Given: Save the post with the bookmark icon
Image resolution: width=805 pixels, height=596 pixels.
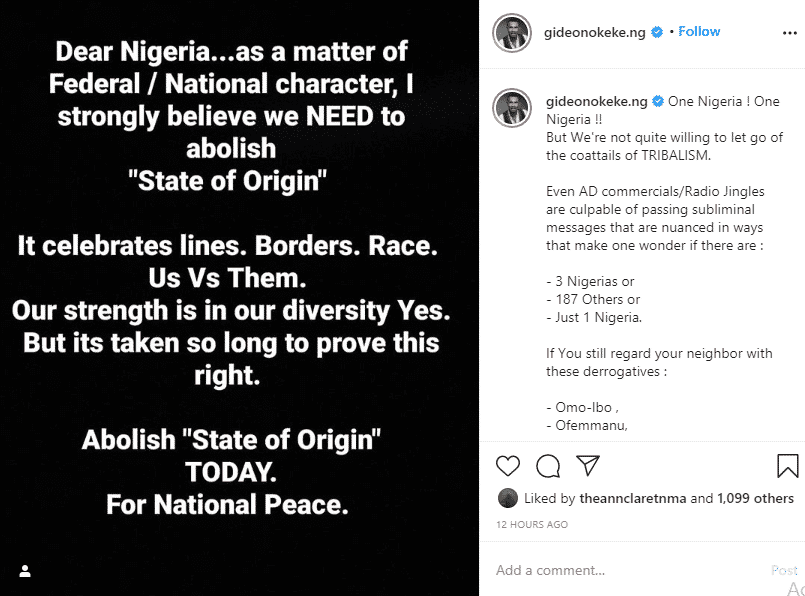Looking at the screenshot, I should coord(787,465).
